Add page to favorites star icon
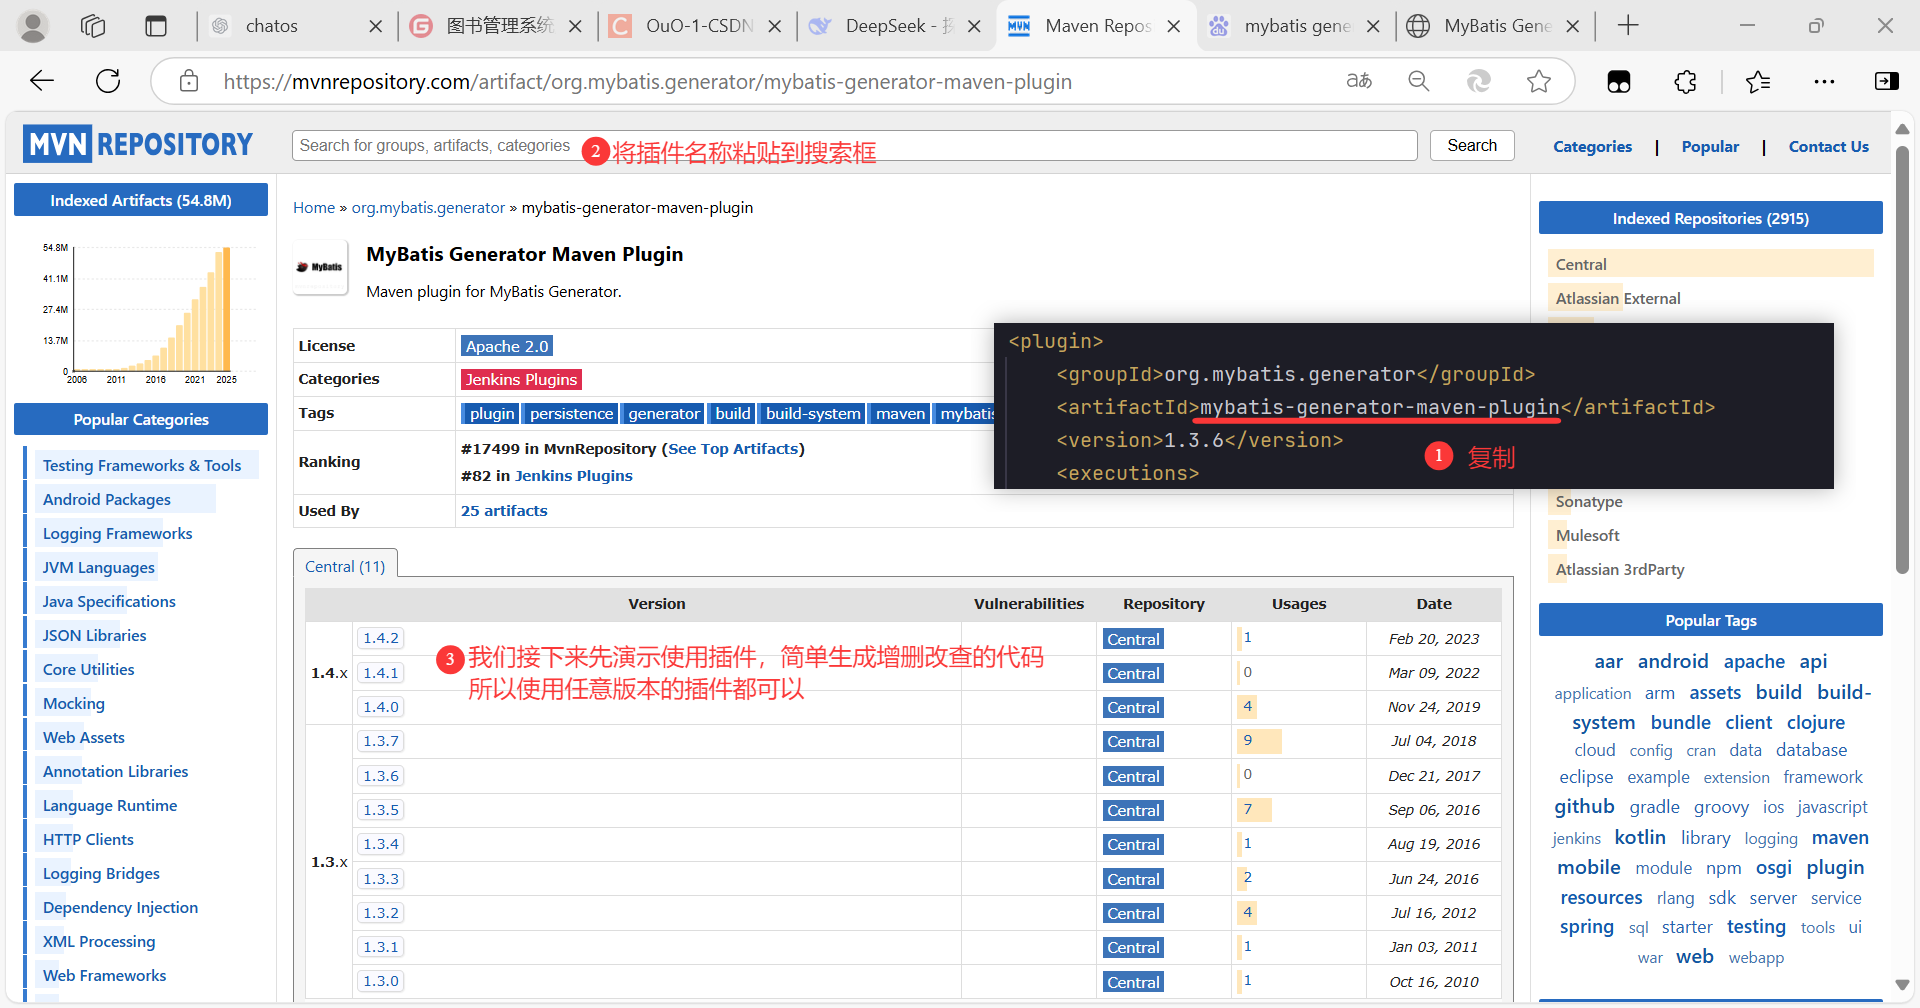This screenshot has width=1920, height=1008. [x=1539, y=81]
